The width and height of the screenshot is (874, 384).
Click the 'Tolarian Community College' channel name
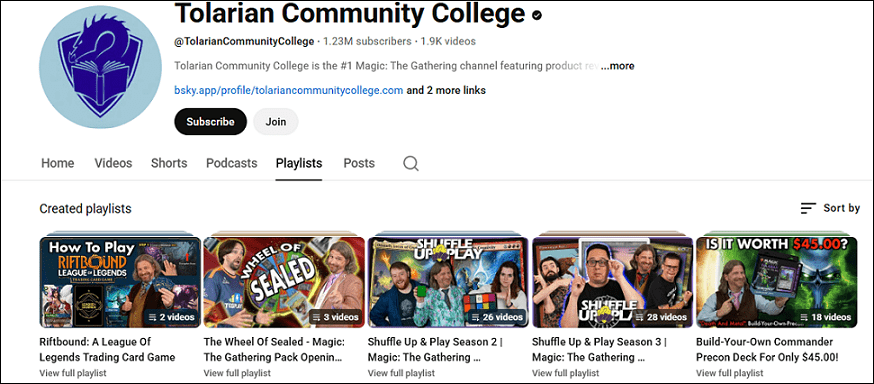(350, 14)
